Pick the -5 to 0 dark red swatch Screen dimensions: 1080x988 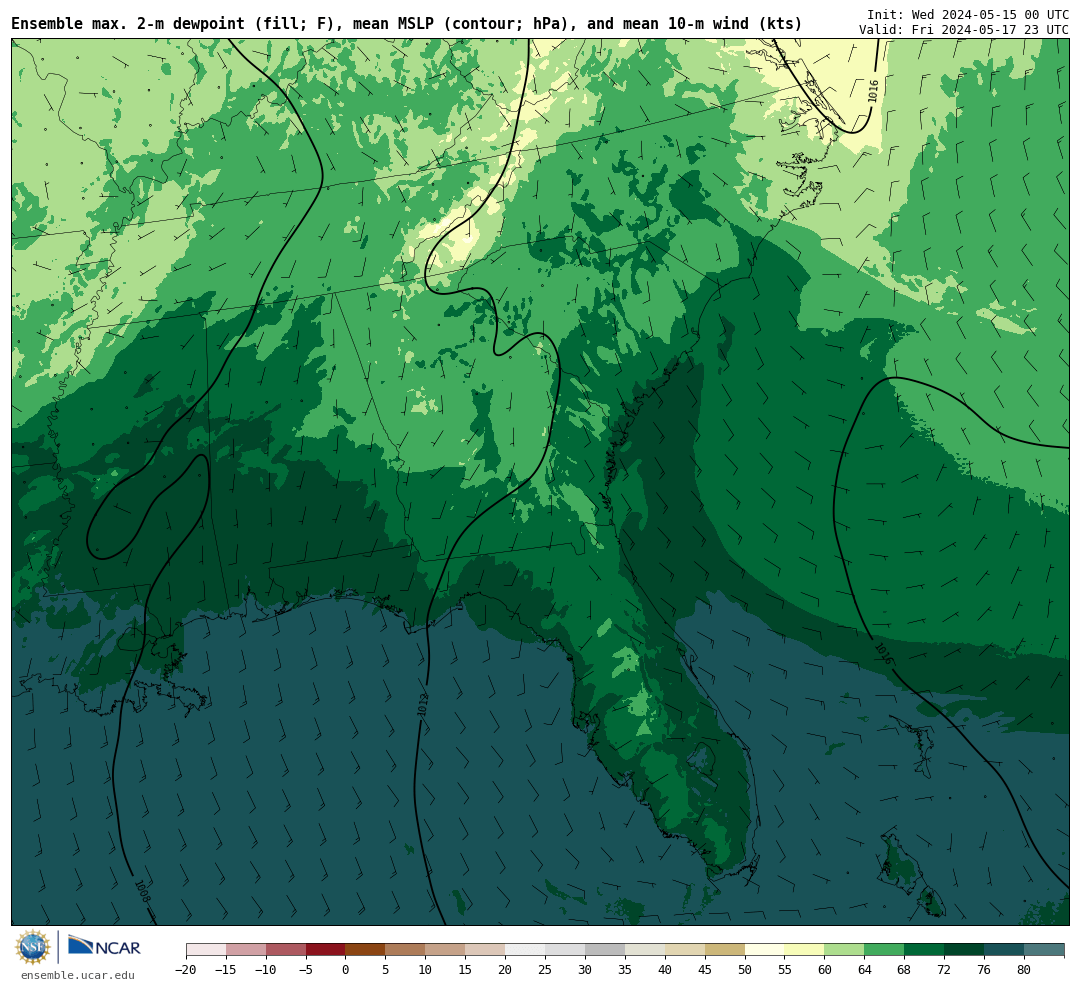coord(326,949)
